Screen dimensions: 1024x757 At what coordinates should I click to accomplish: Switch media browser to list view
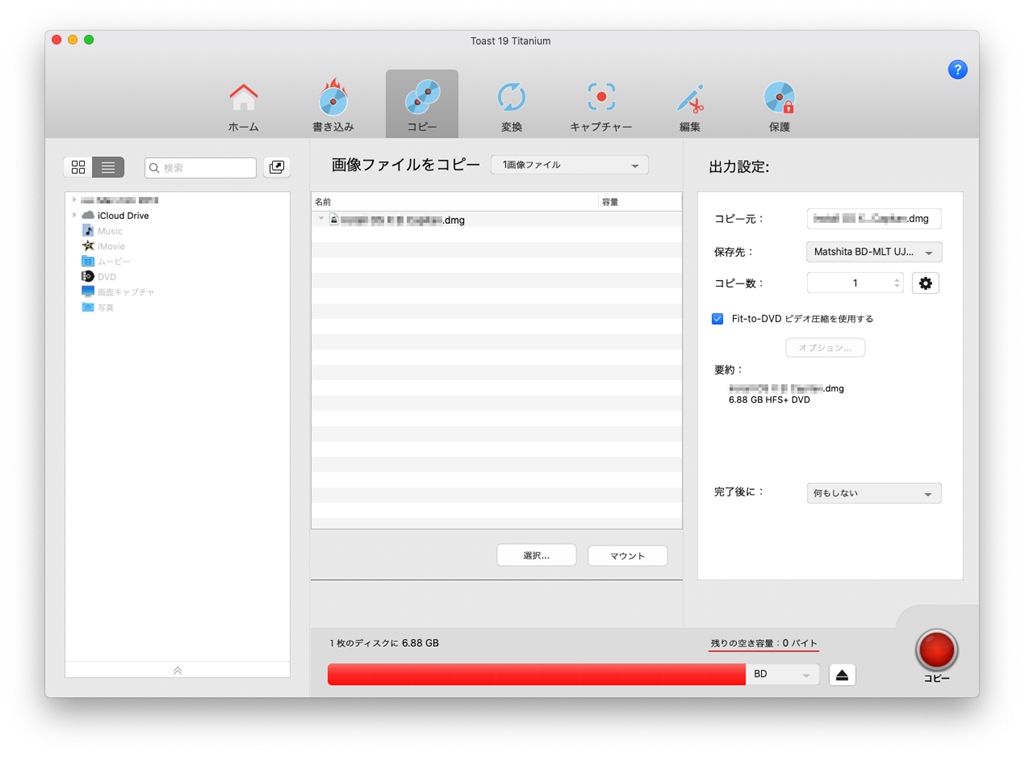[108, 167]
